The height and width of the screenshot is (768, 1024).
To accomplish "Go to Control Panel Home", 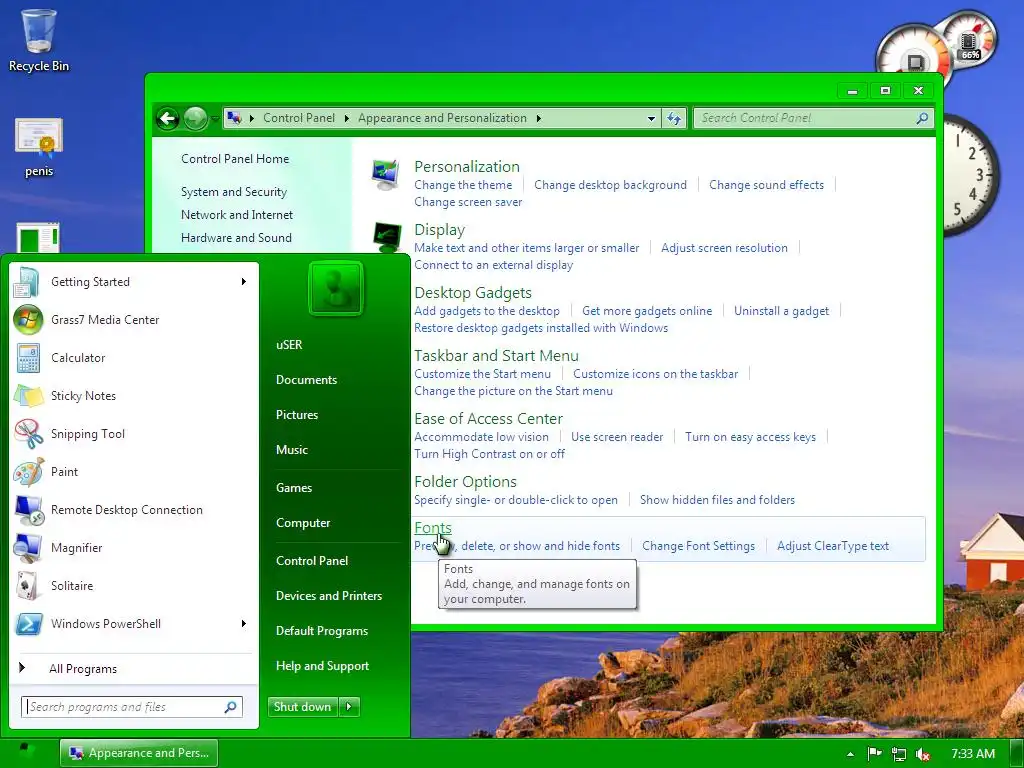I will (235, 159).
